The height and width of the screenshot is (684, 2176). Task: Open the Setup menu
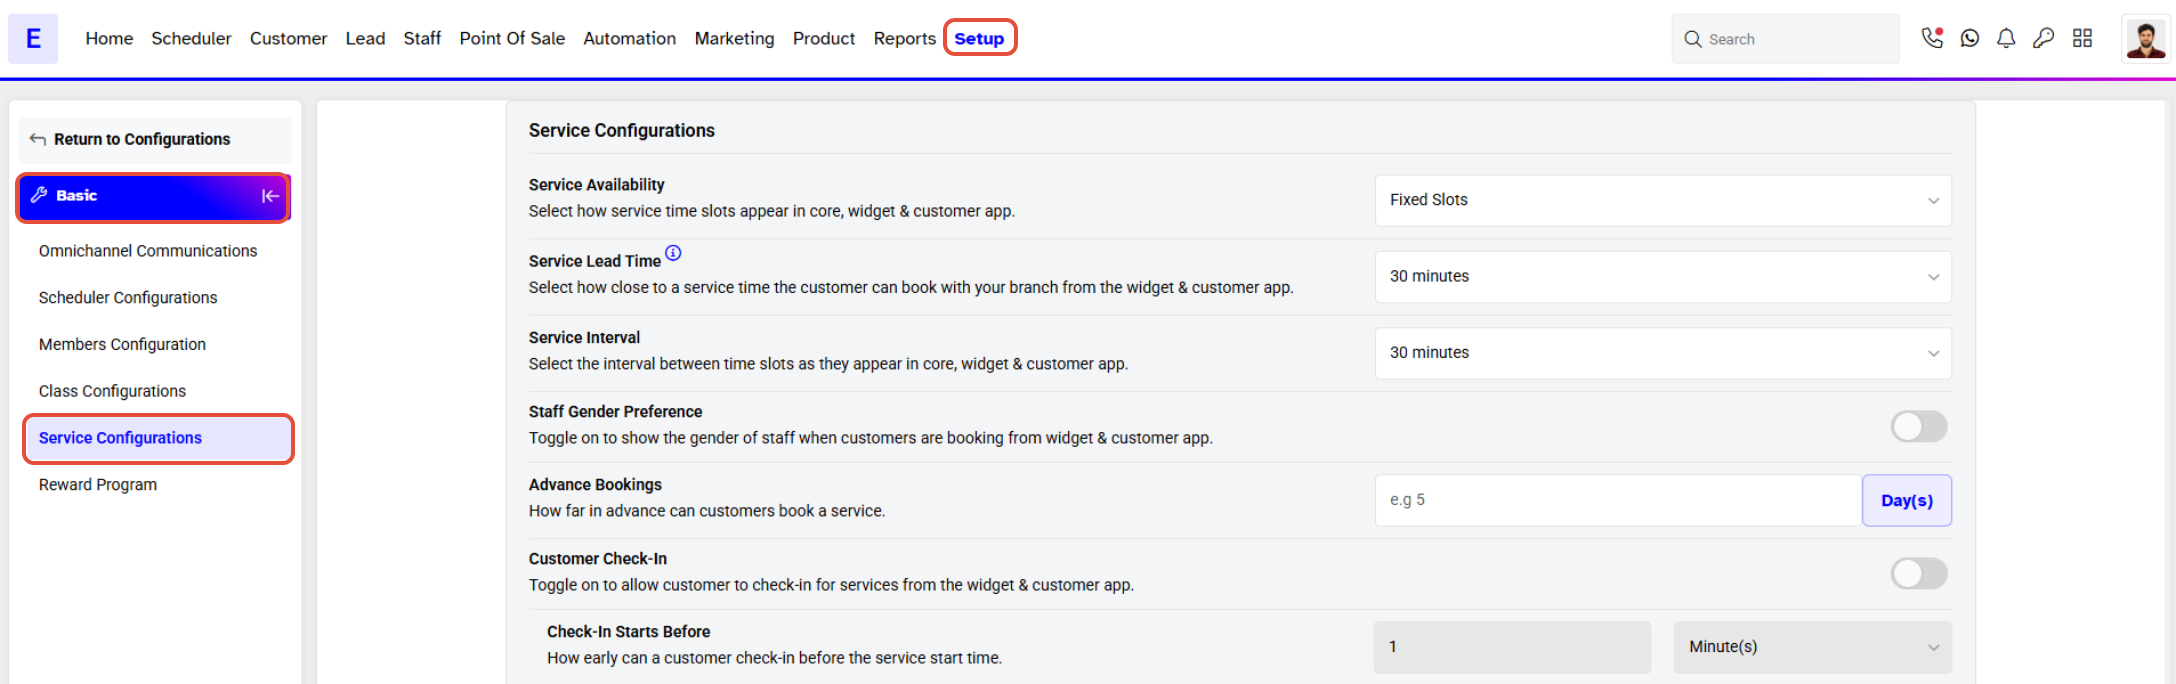[x=979, y=38]
